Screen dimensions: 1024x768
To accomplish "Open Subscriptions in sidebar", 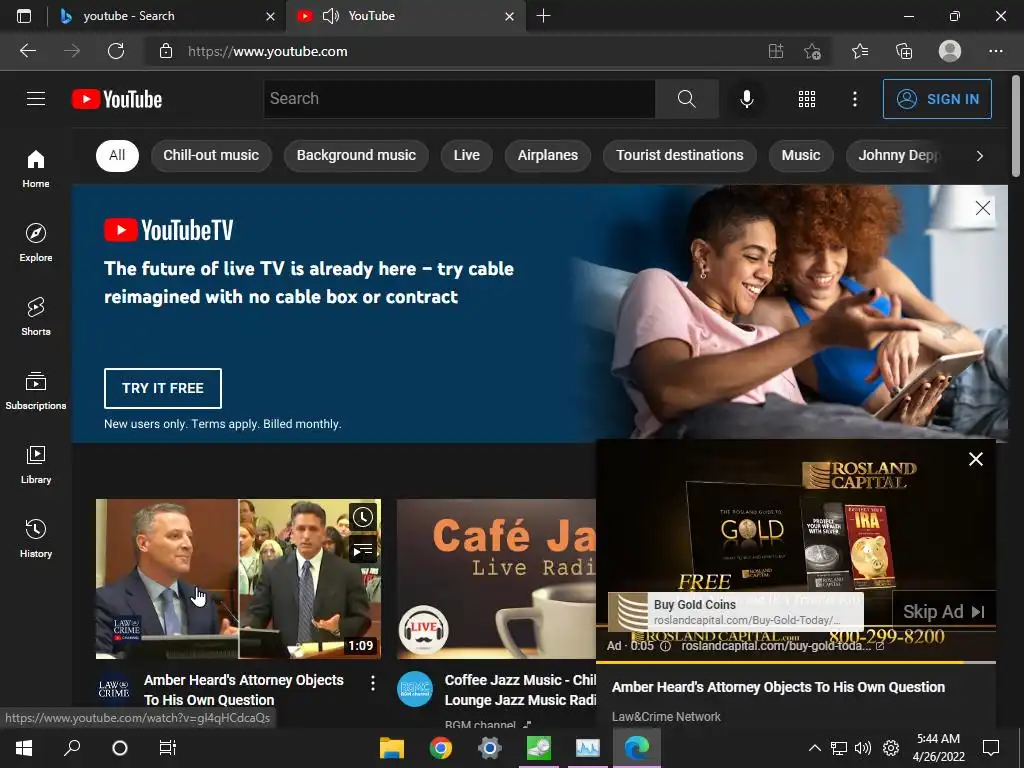I will (x=36, y=390).
